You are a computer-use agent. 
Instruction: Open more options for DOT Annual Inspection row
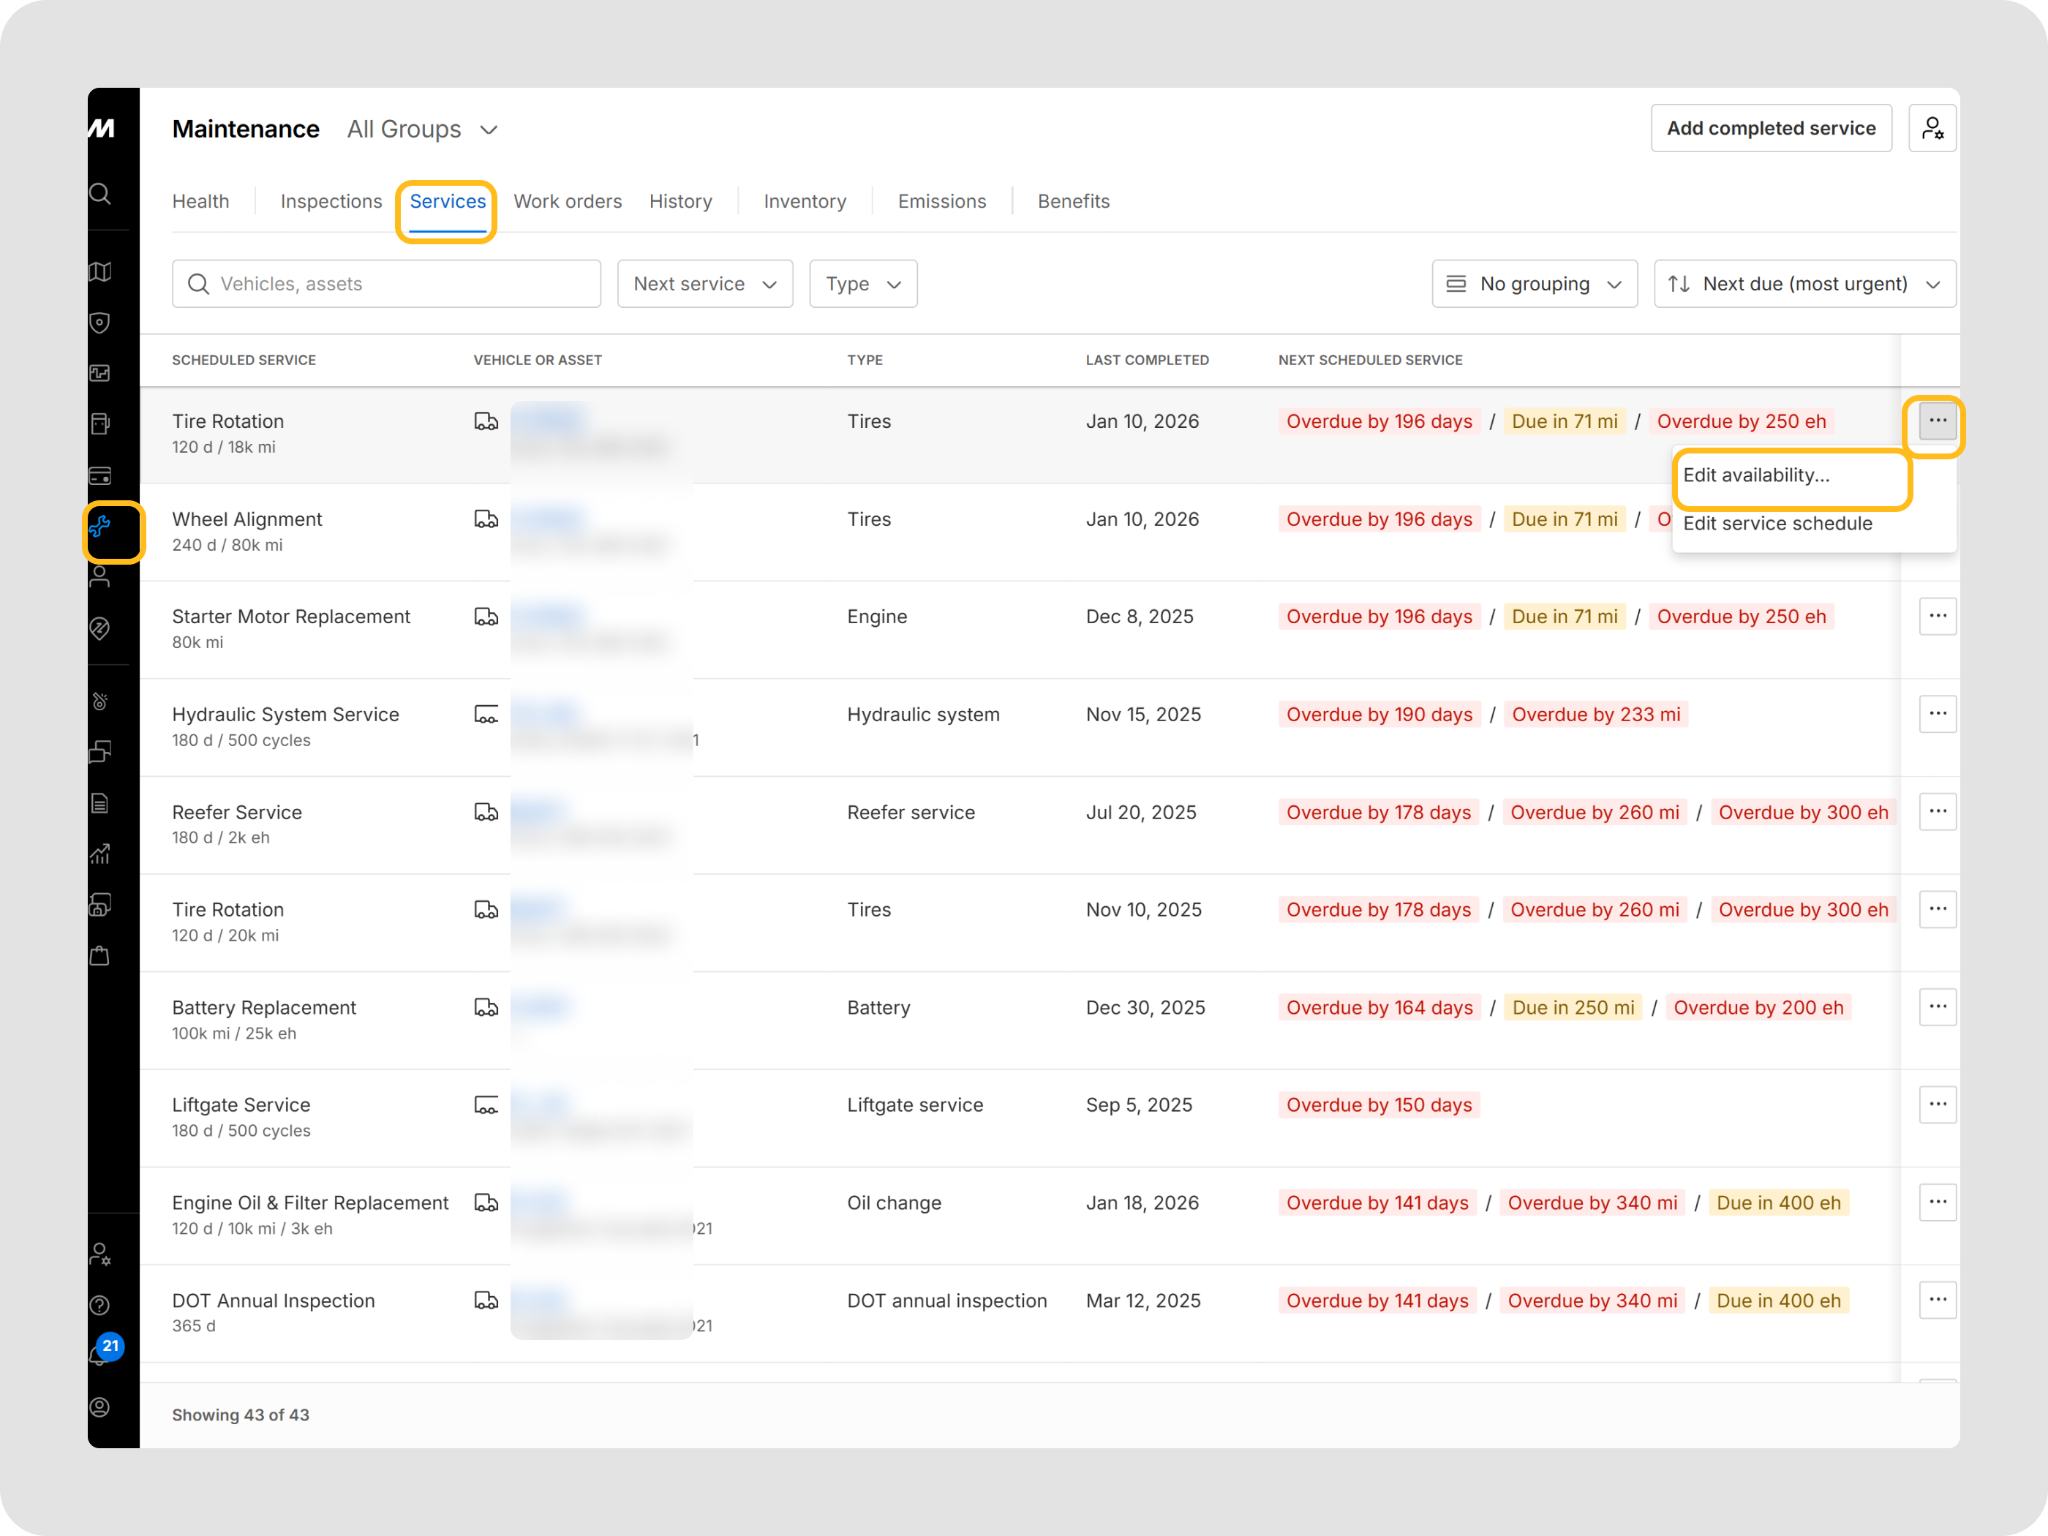1937,1300
